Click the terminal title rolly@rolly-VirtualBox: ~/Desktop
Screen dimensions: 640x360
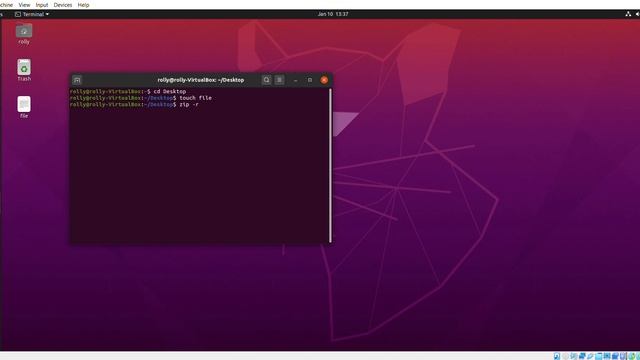201,80
